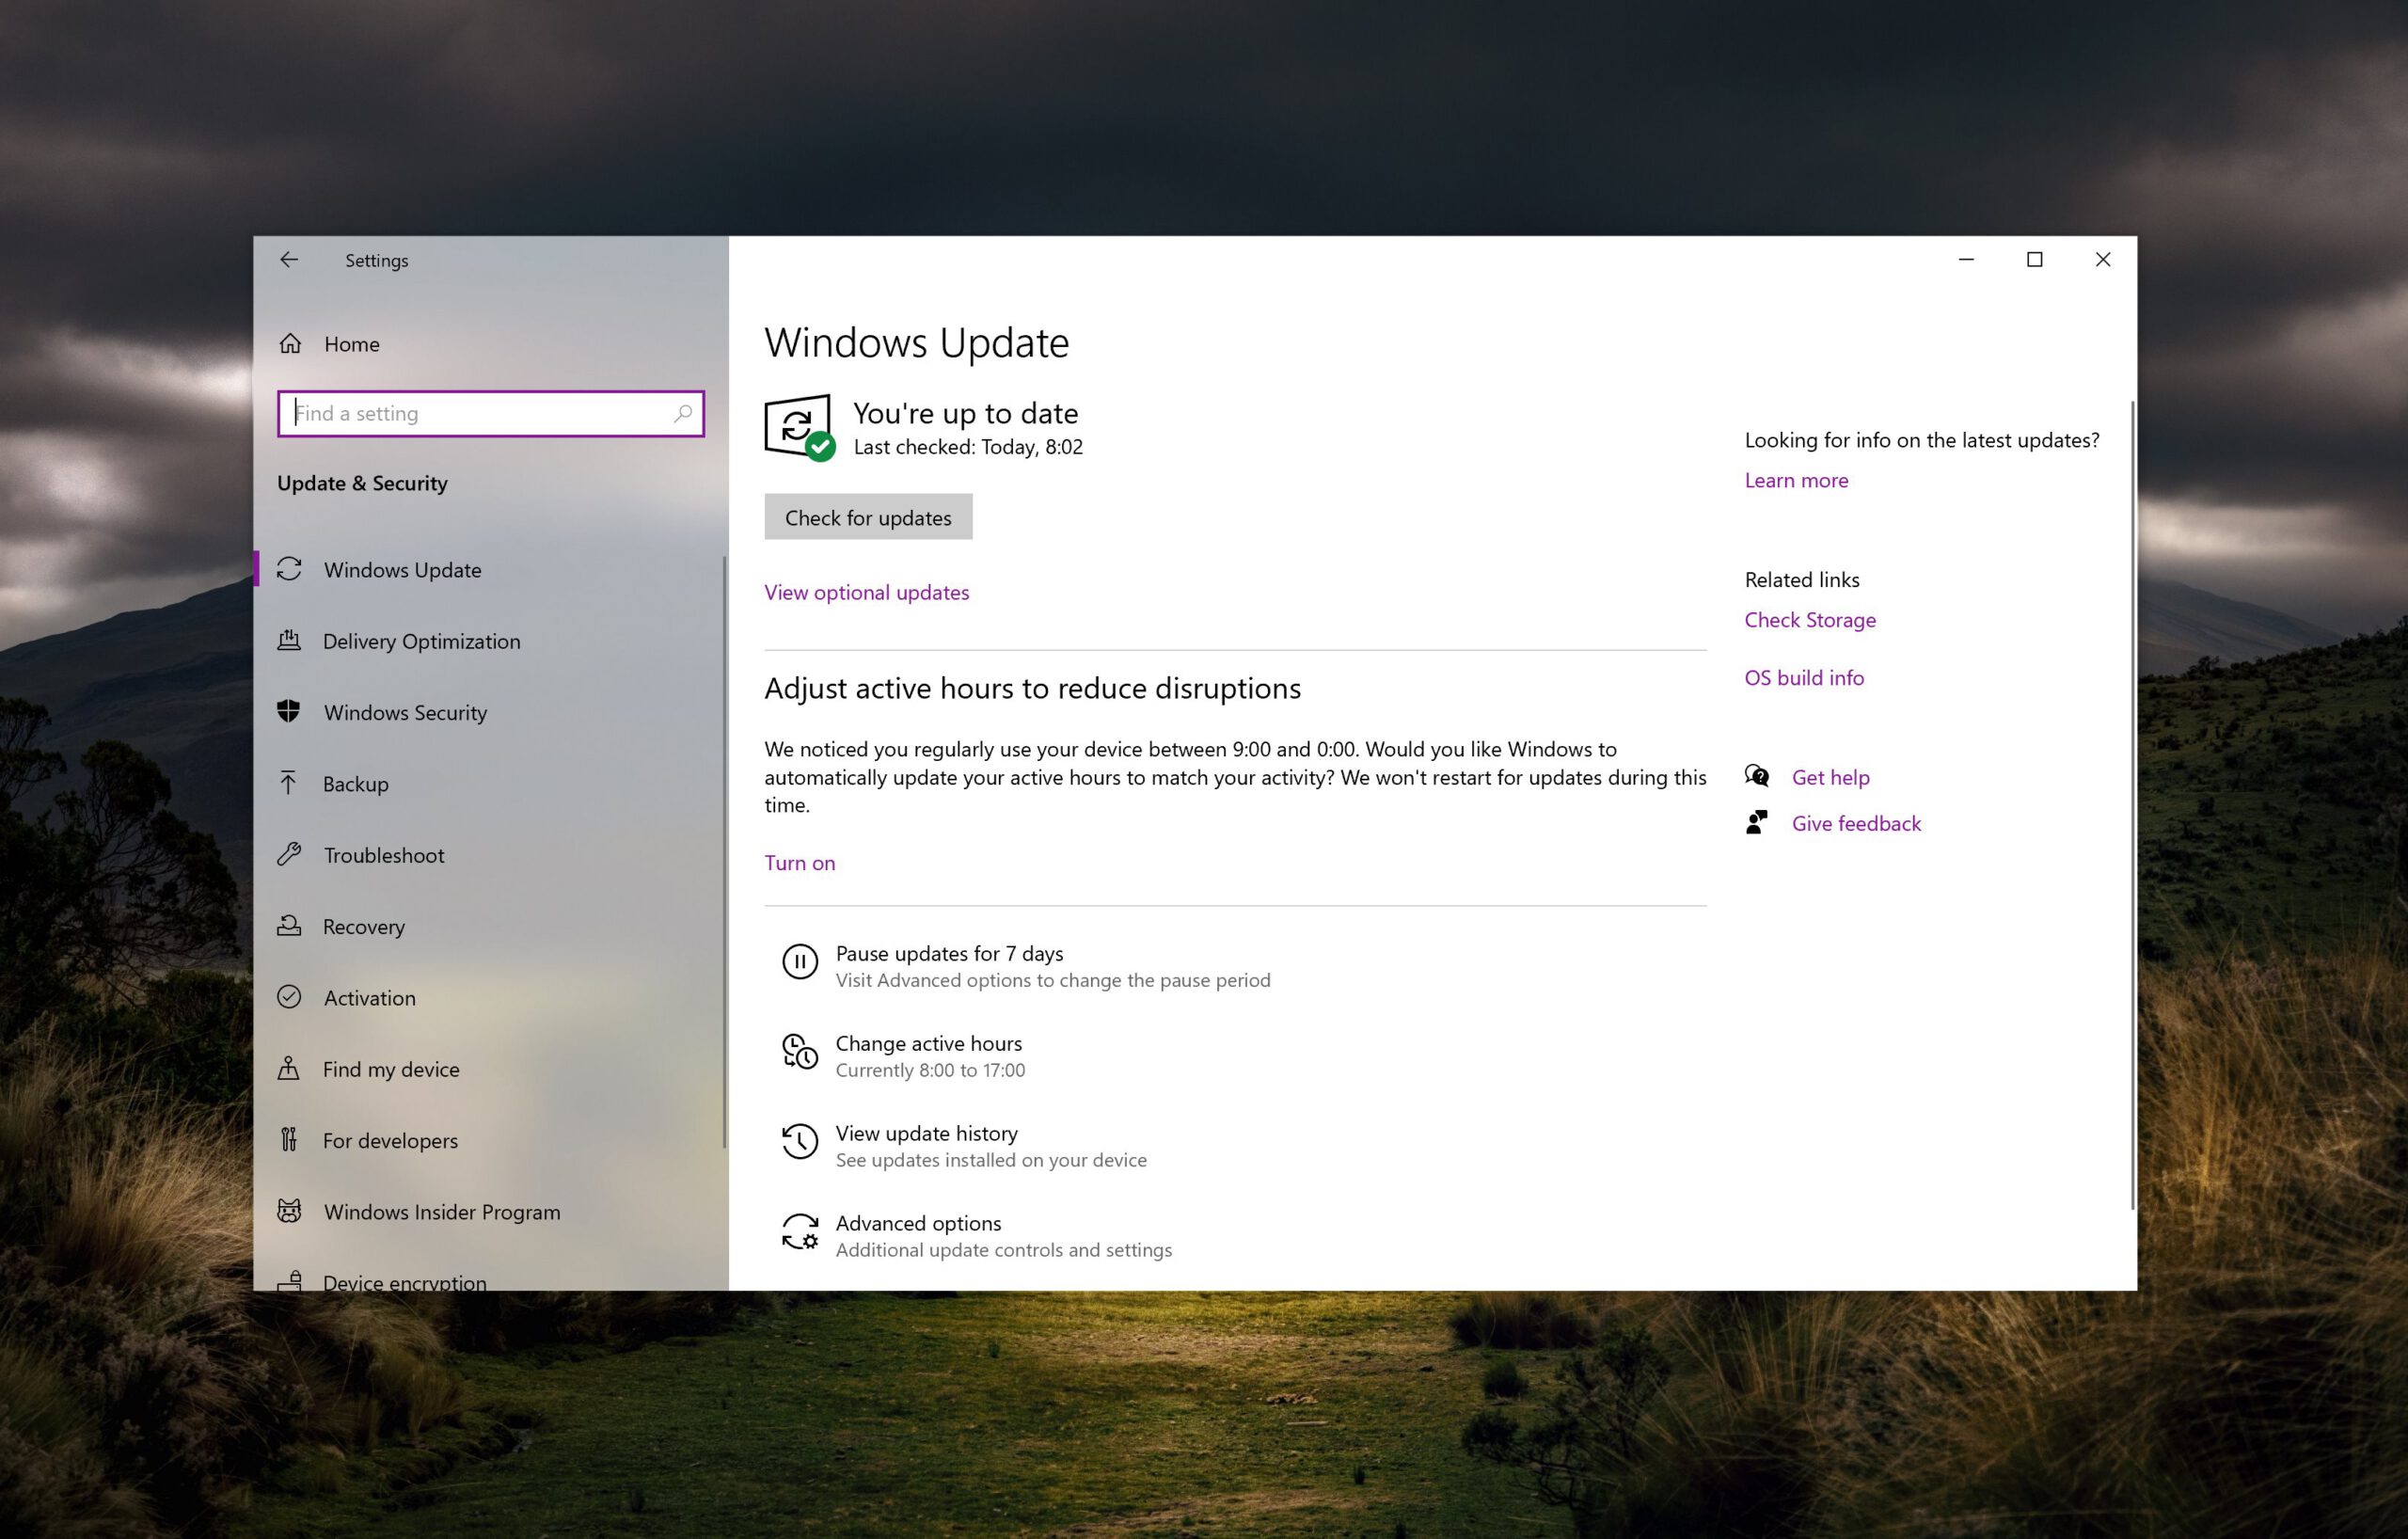Click the Home house icon

[290, 344]
